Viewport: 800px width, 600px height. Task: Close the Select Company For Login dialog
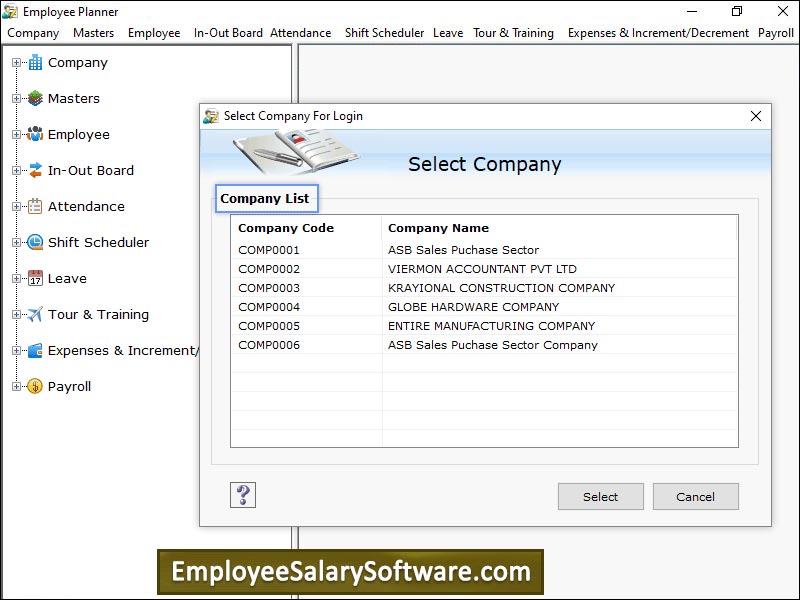[756, 116]
